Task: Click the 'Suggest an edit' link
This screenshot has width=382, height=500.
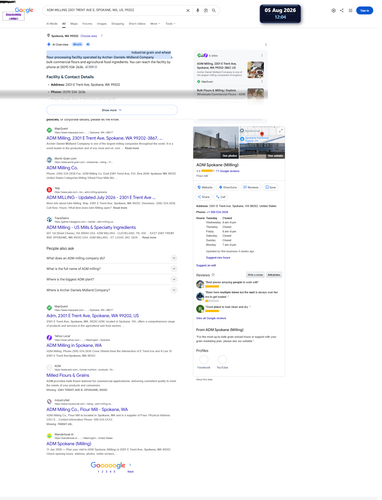Action: tap(206, 265)
